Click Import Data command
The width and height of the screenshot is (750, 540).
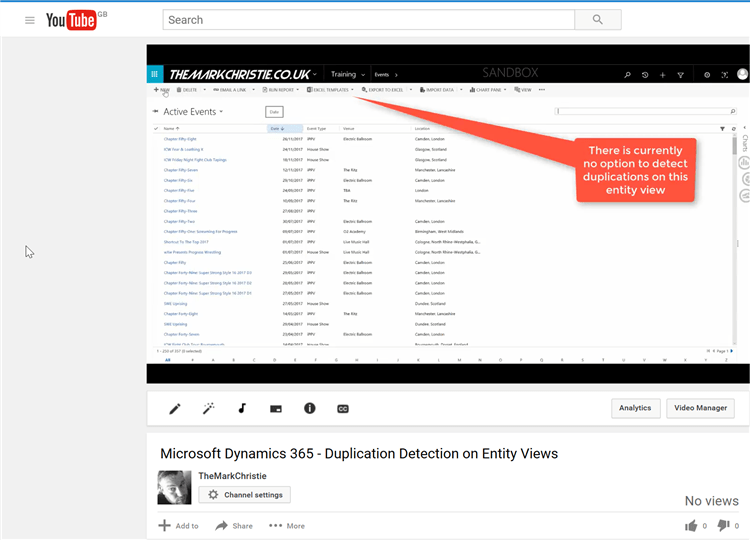pyautogui.click(x=437, y=89)
